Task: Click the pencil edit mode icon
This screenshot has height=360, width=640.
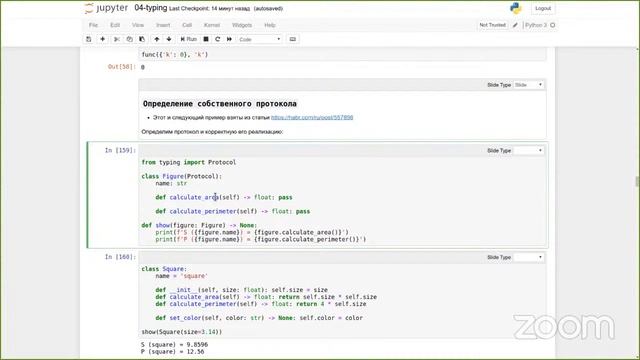Action: [516, 25]
